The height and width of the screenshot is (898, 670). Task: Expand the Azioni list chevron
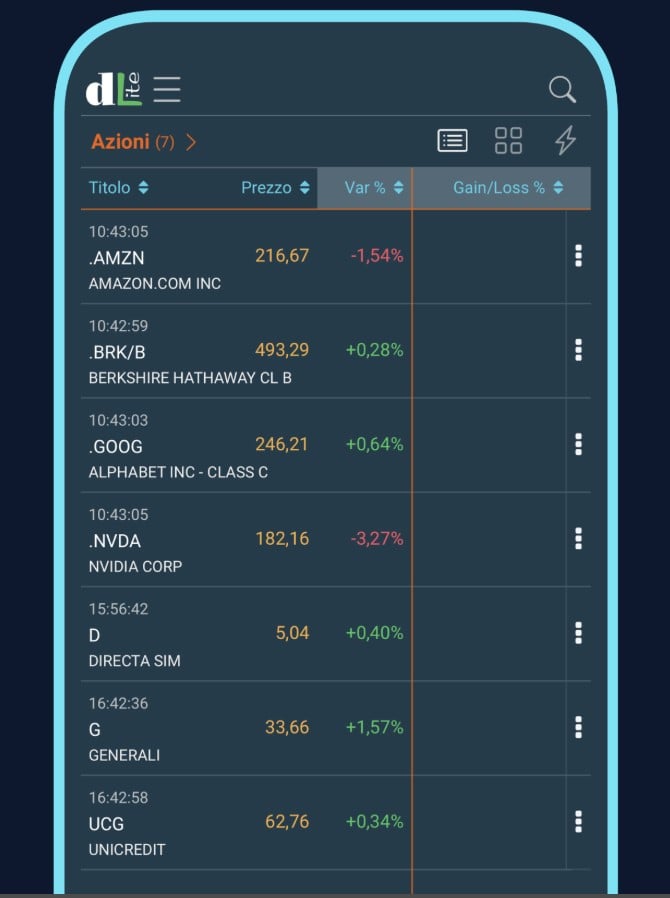click(x=191, y=142)
